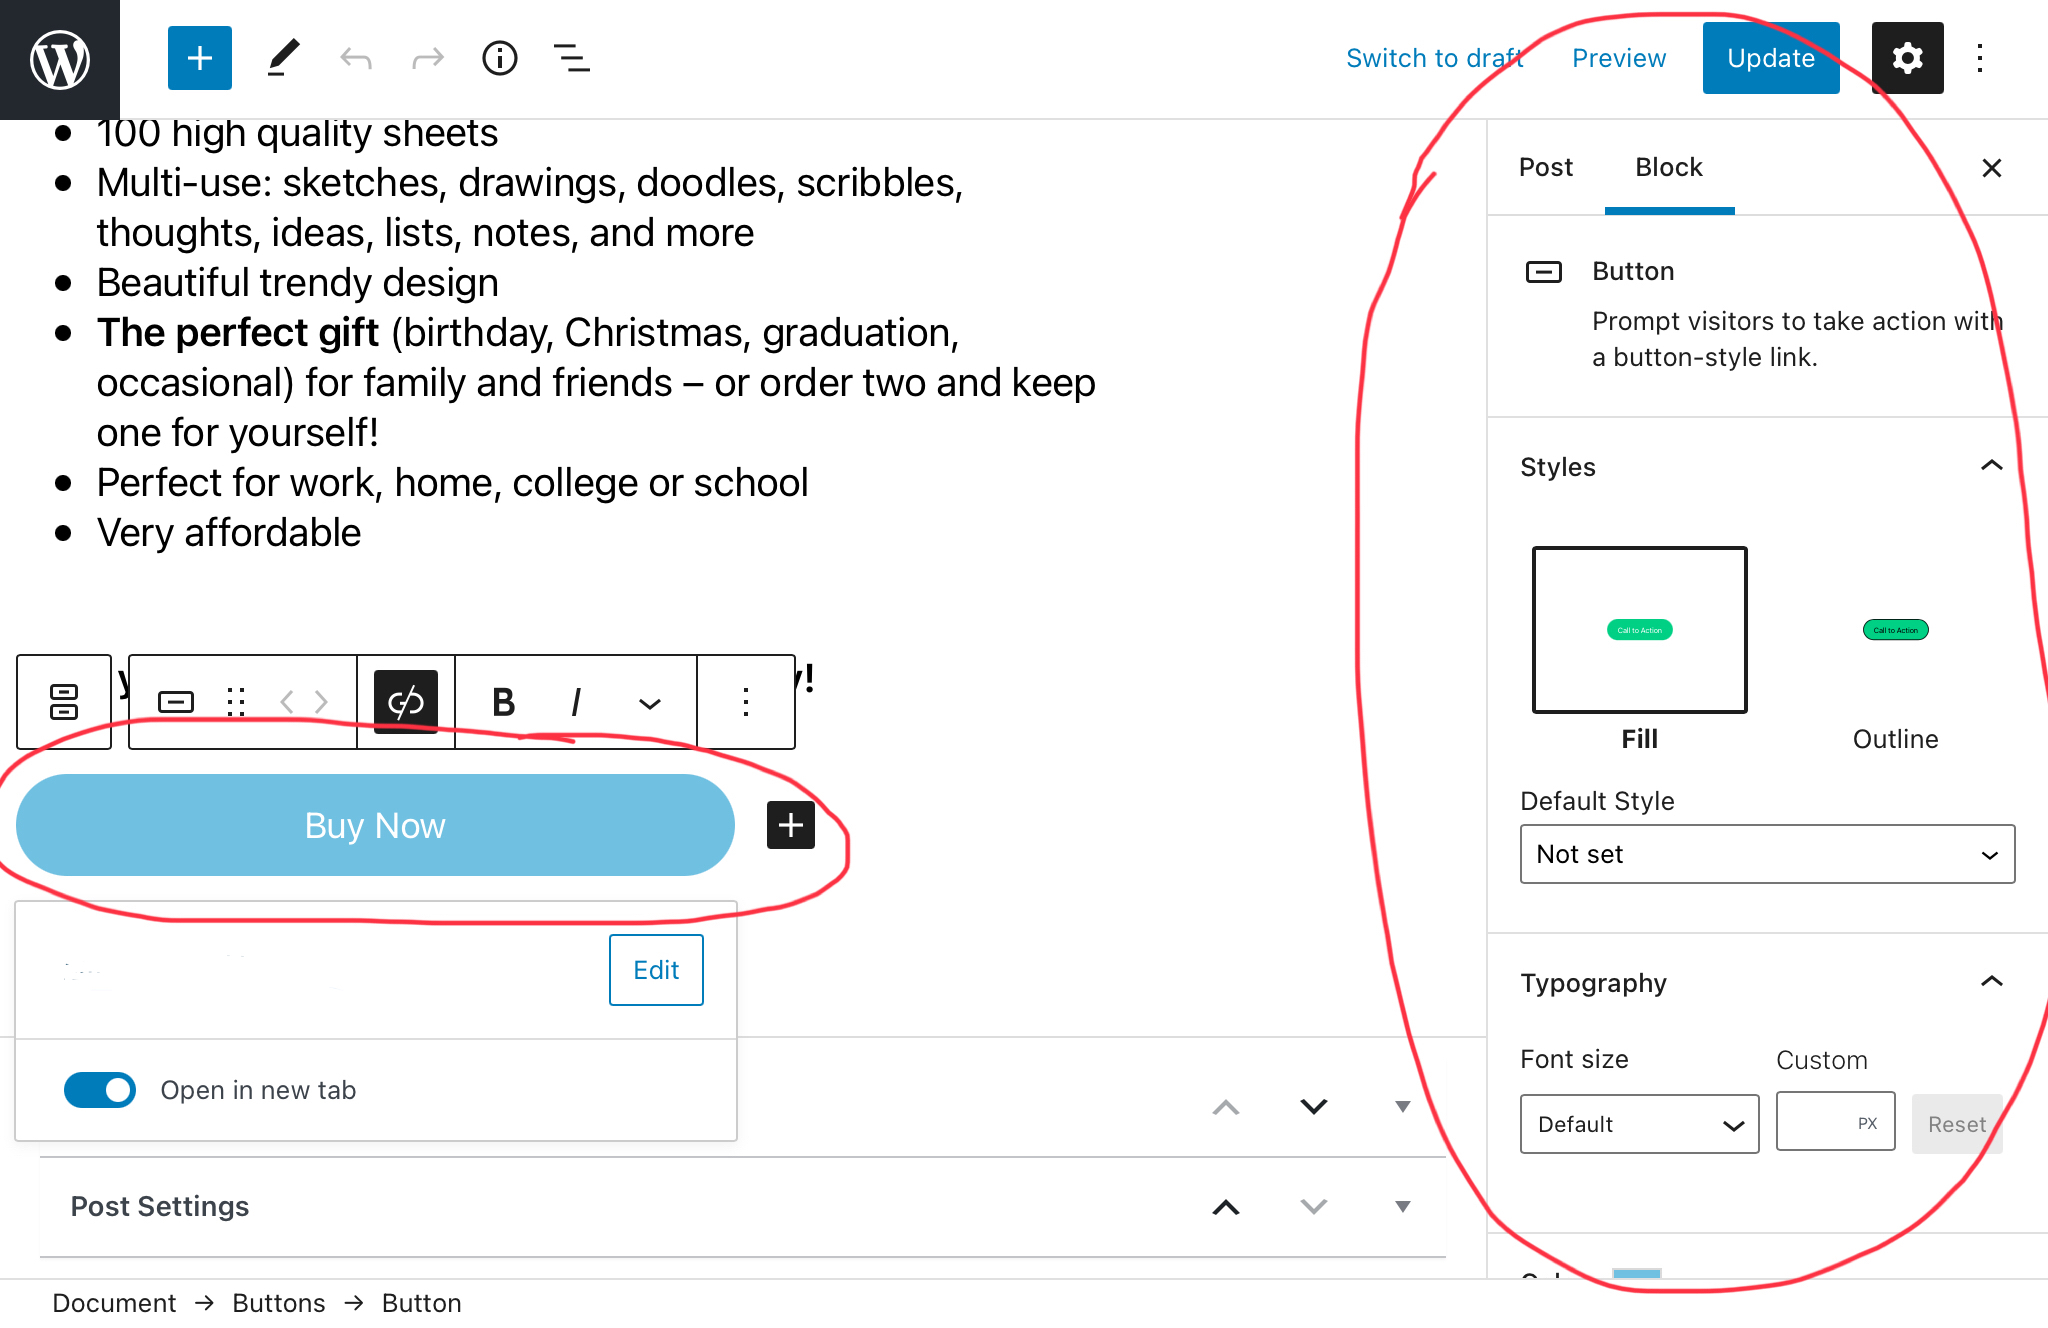
Task: Open the Details info icon
Action: [x=499, y=58]
